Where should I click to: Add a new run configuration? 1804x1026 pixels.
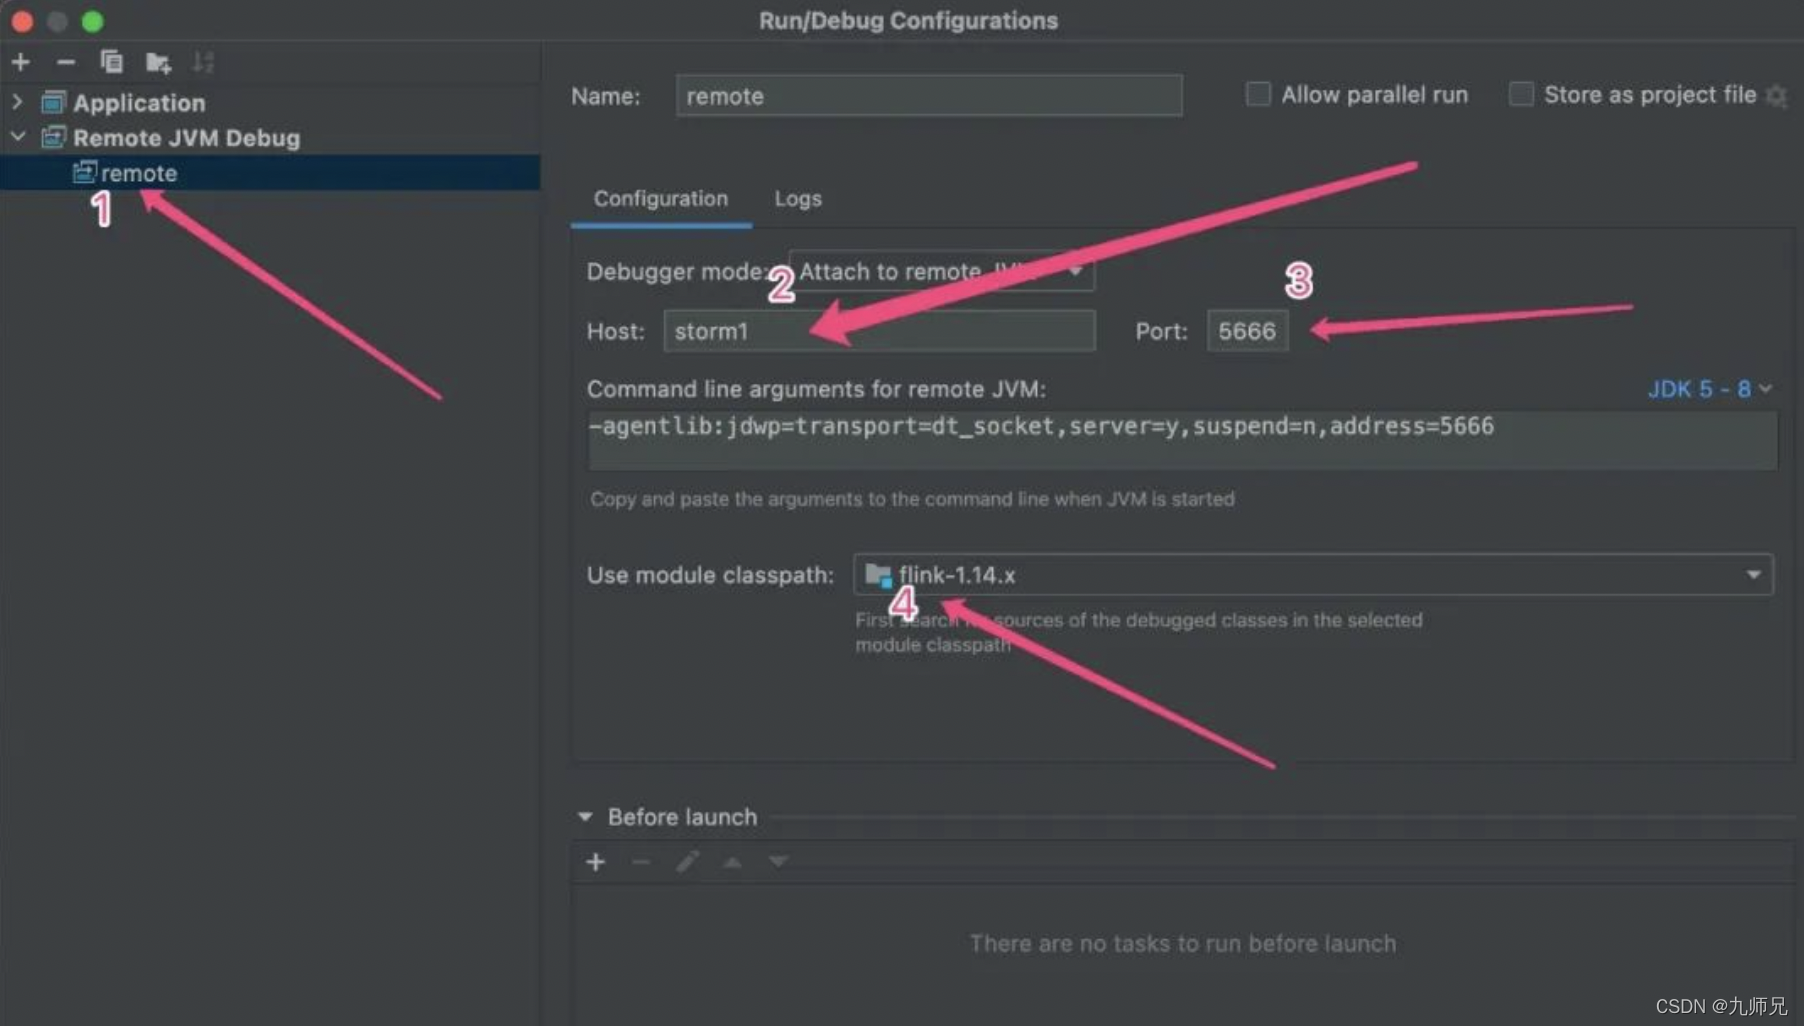[x=21, y=62]
